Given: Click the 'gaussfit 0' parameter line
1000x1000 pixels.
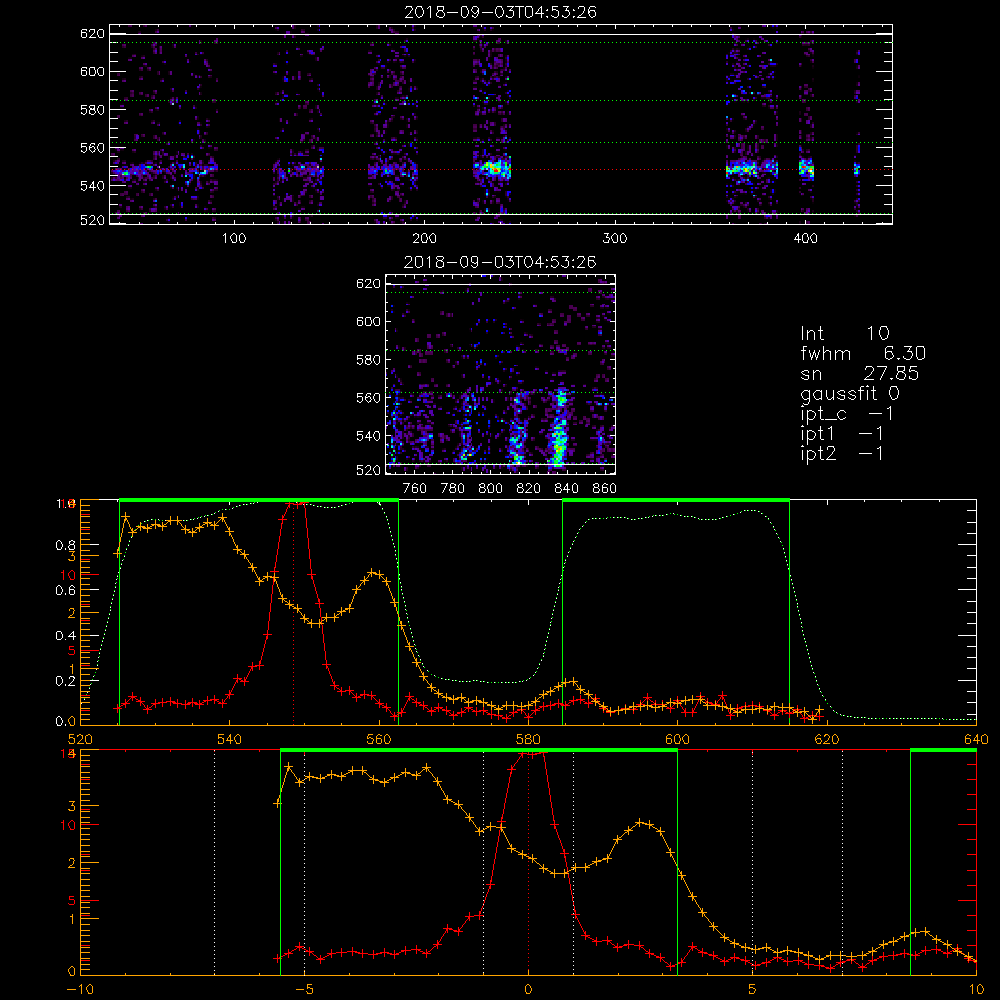Looking at the screenshot, I should click(x=850, y=393).
